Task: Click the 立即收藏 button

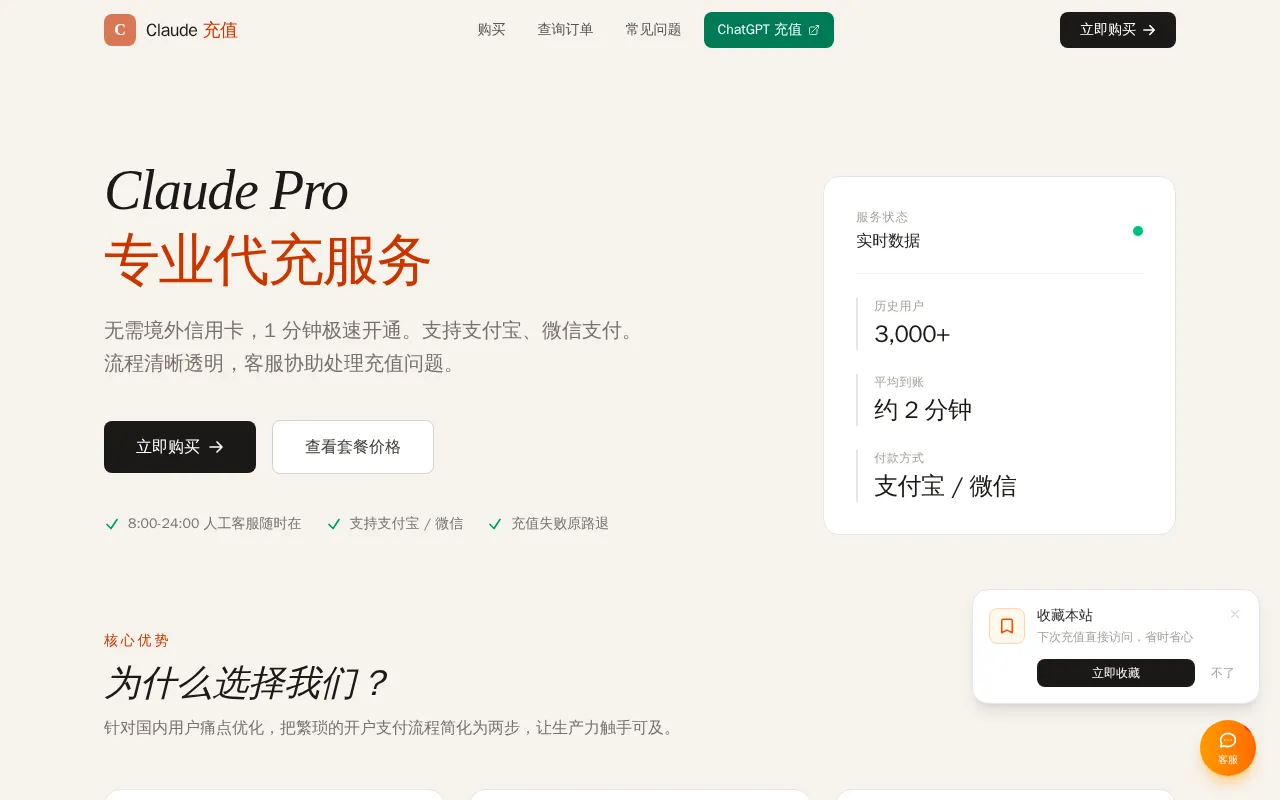Action: pyautogui.click(x=1116, y=673)
